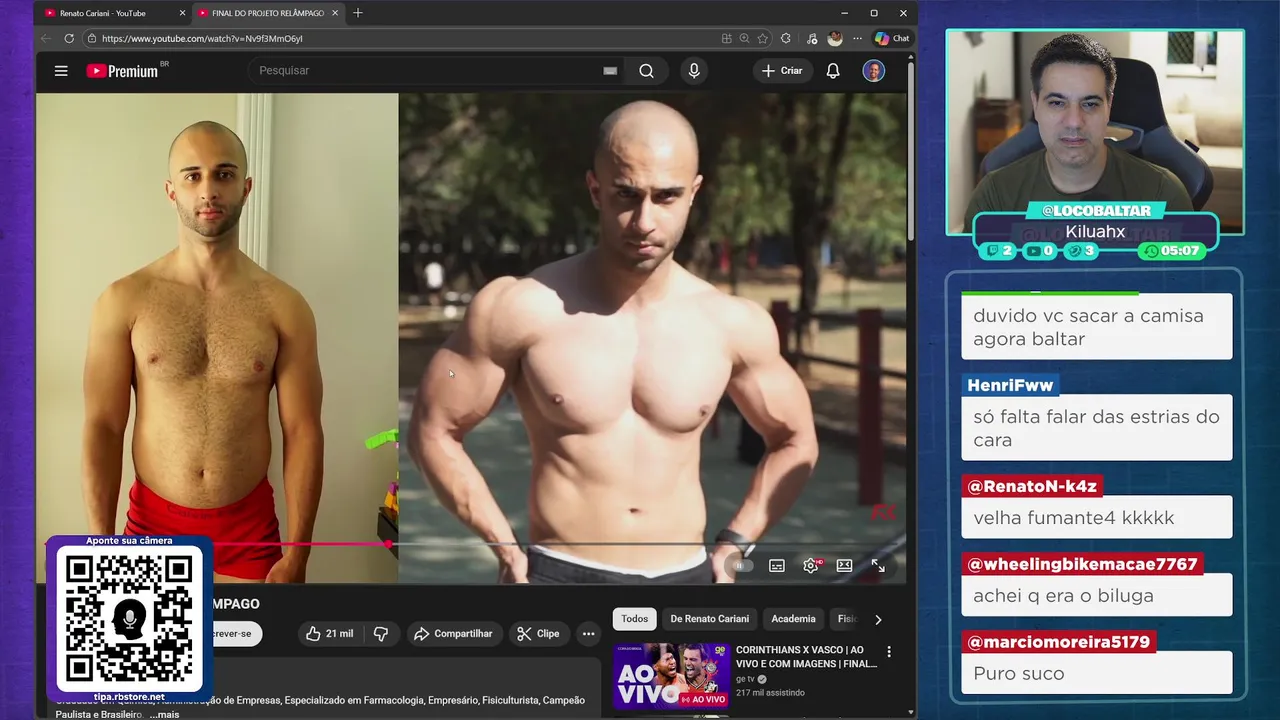Open the CORINTHIANS X VASCO video title
This screenshot has width=1280, height=720.
(806, 656)
